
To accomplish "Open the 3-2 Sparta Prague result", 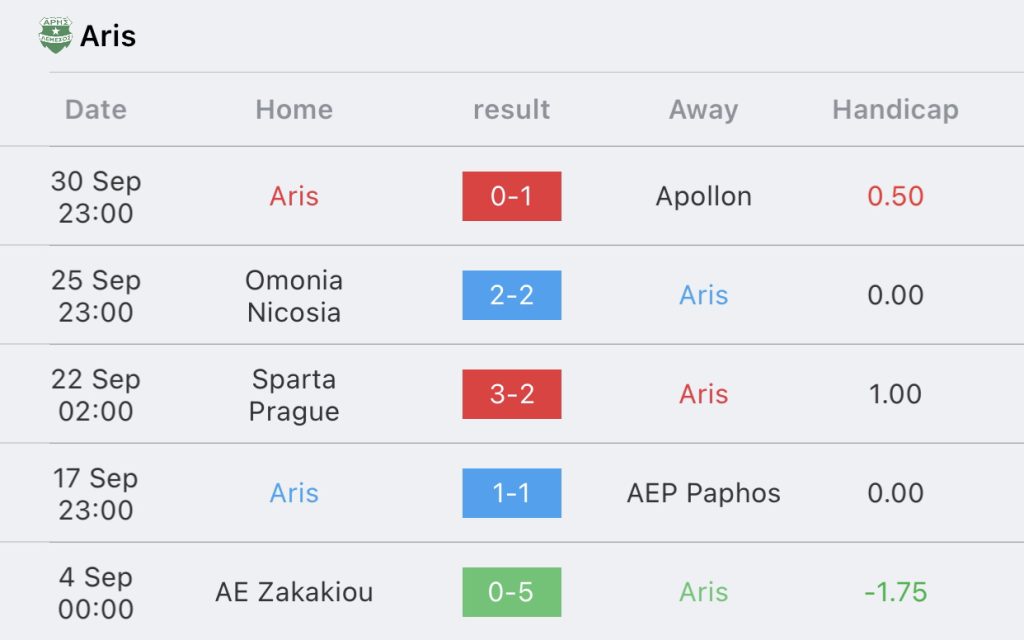I will coord(511,394).
